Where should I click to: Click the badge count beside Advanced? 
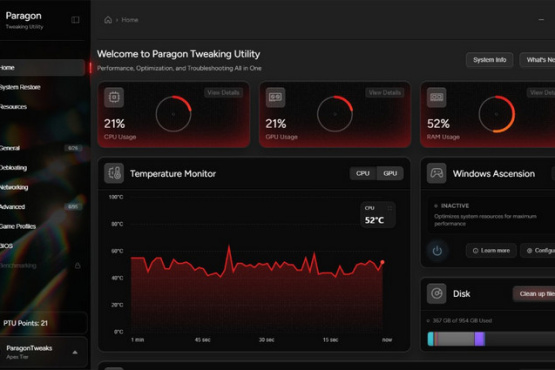tap(73, 207)
